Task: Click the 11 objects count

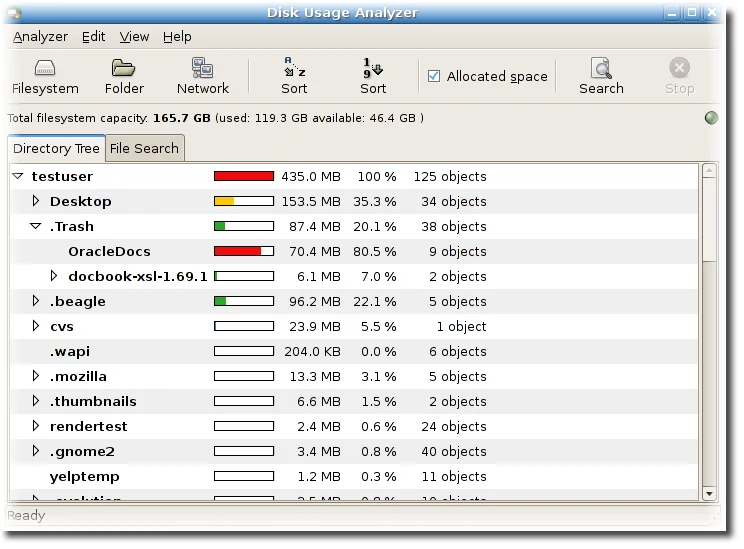Action: [454, 476]
